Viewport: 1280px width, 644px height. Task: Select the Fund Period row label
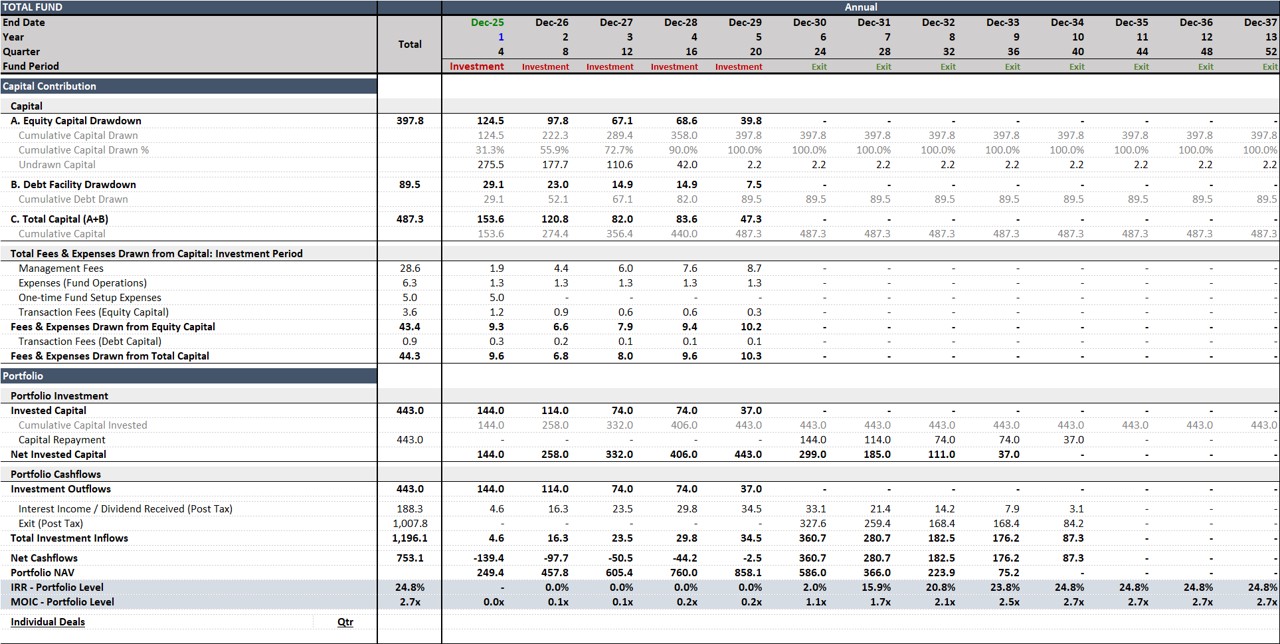[x=30, y=66]
